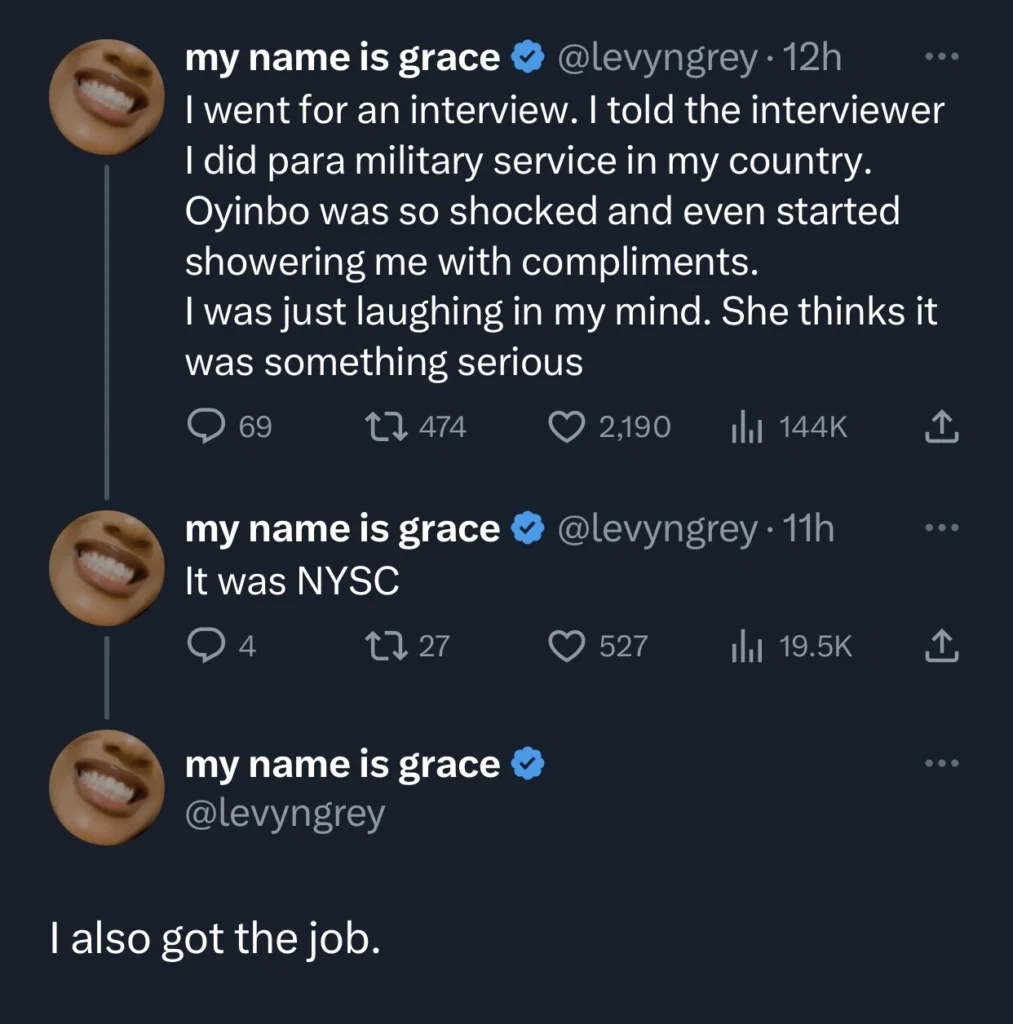Open the first tweet's profile picture
Screen dimensions: 1013x1024
[107, 97]
